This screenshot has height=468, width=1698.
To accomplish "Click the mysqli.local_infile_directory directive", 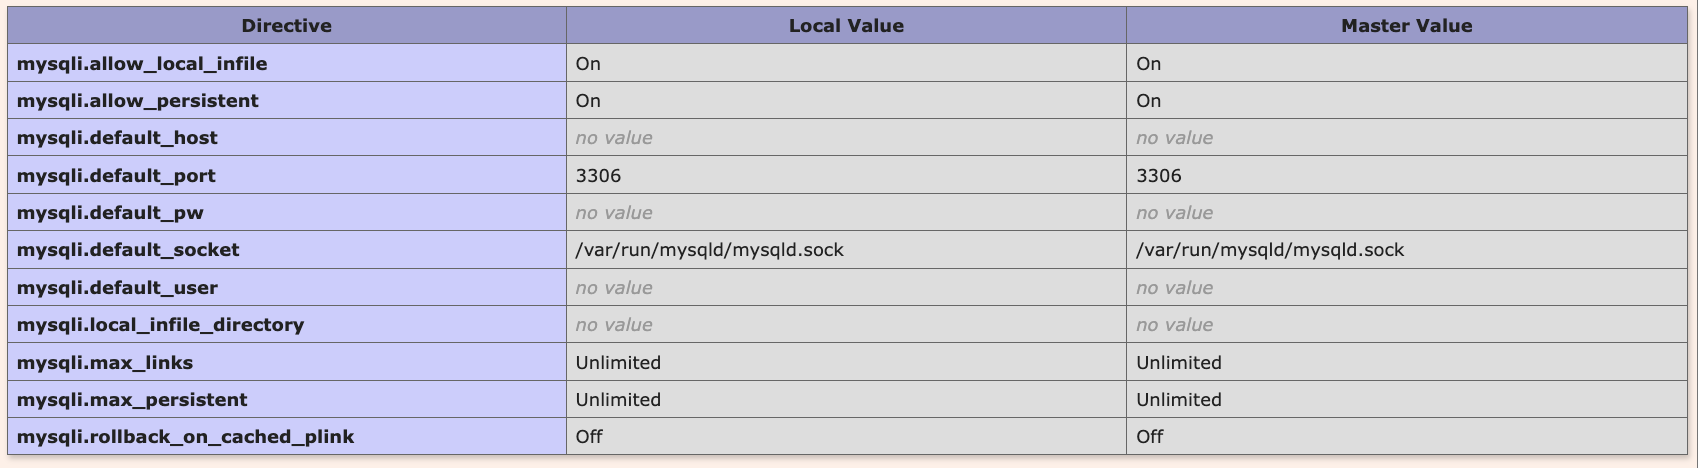I will 160,325.
